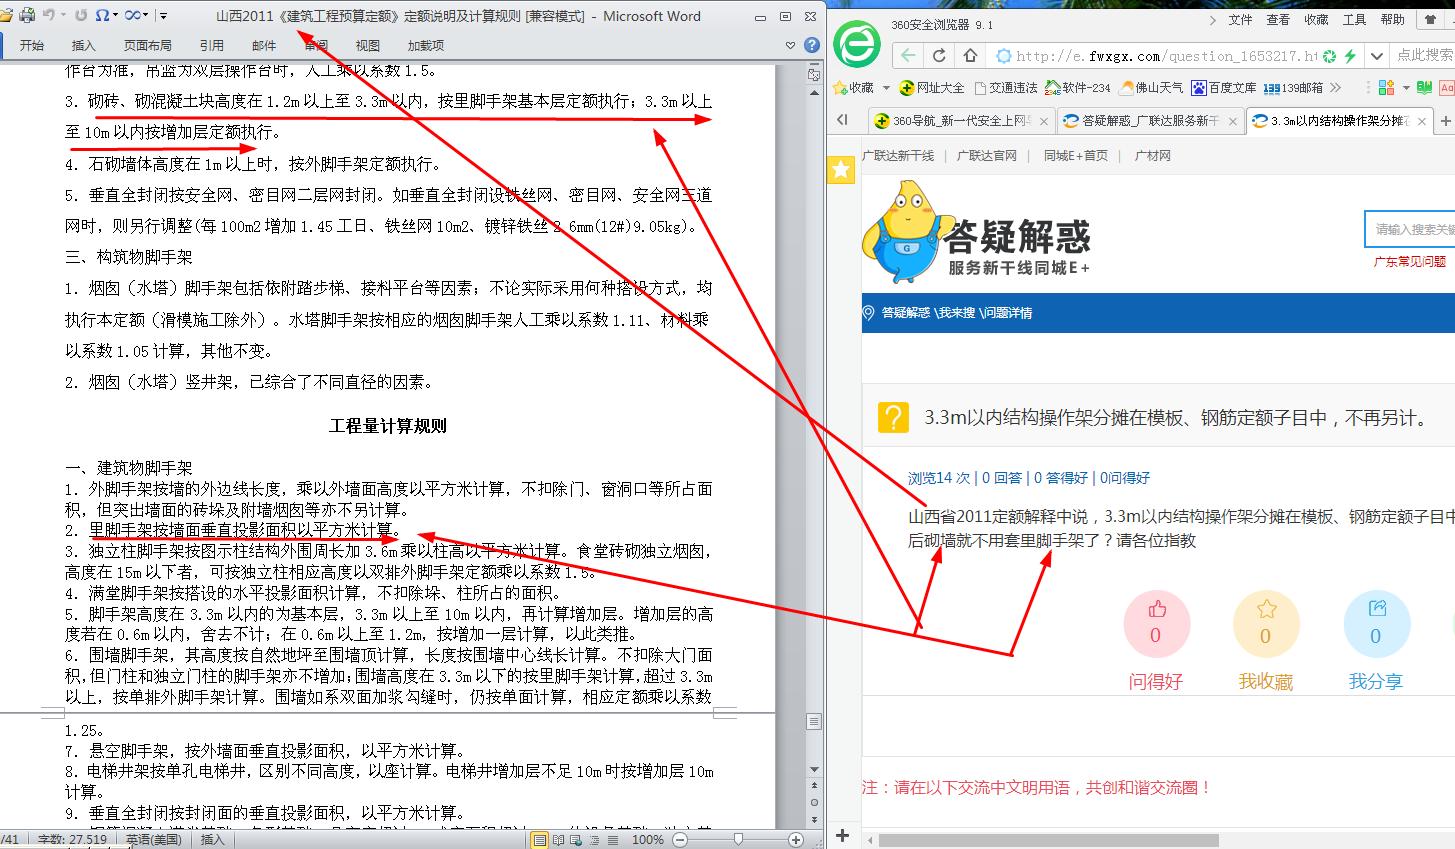Click the lightning speed mode icon in address bar
This screenshot has width=1455, height=849.
(x=1350, y=56)
